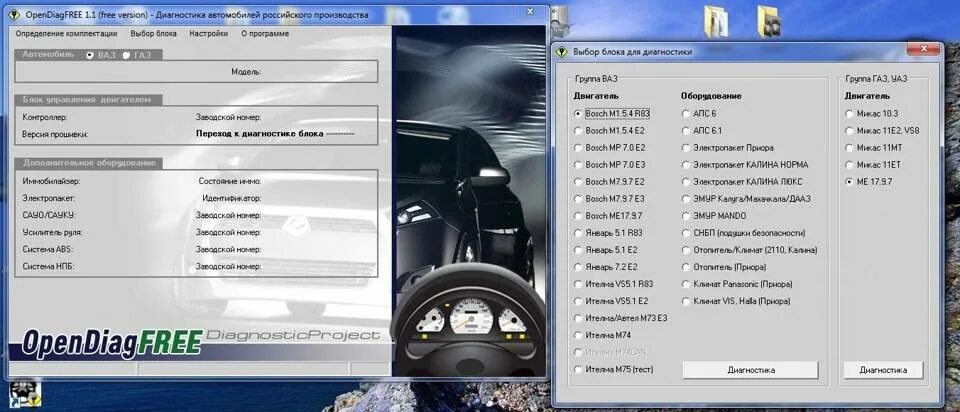
Task: Open the Настройки menu
Action: tap(209, 34)
